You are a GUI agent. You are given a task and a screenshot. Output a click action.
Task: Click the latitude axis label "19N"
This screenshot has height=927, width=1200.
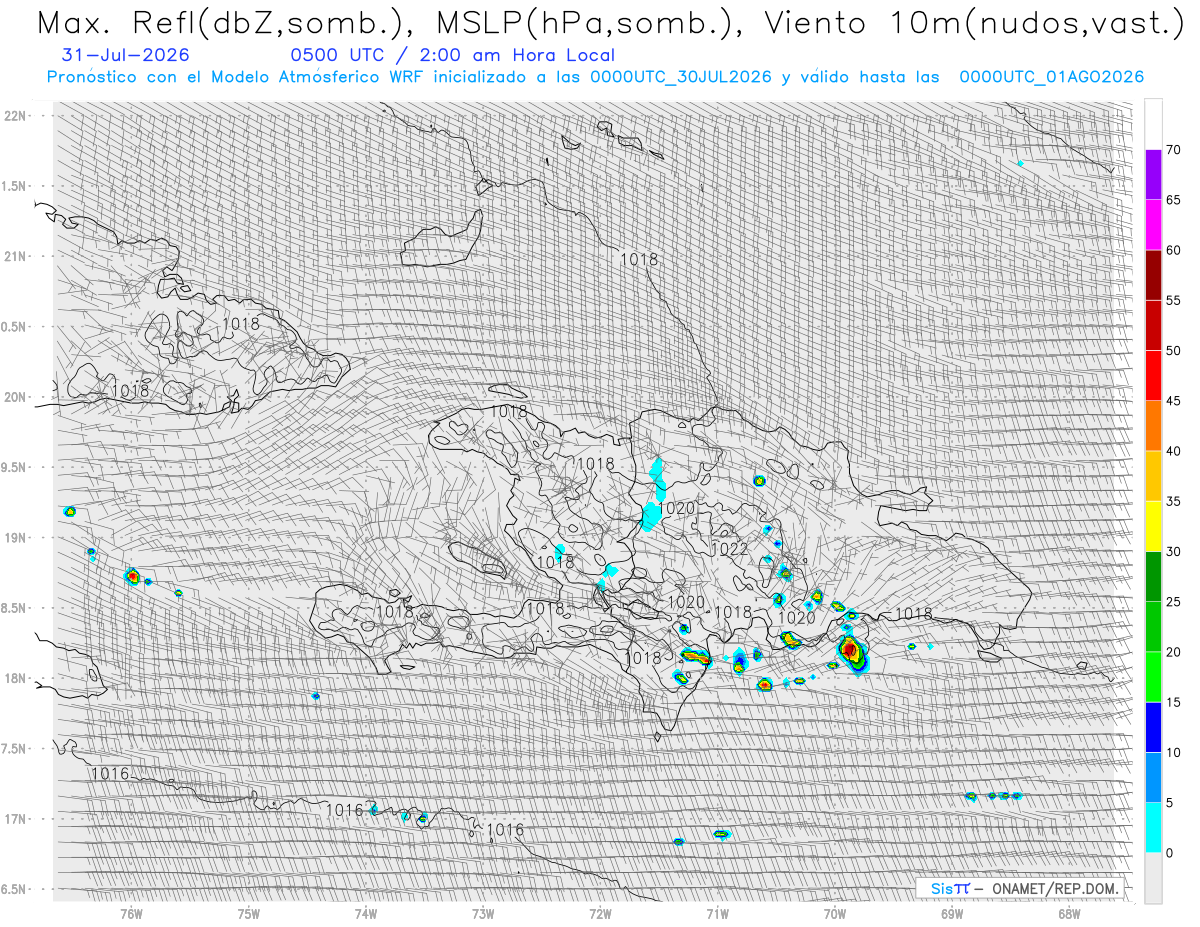[17, 537]
